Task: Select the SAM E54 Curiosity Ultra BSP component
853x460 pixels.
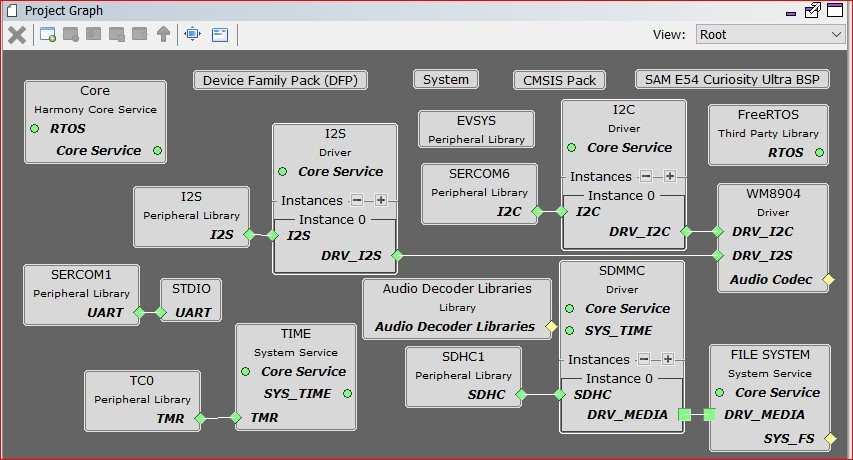Action: click(x=732, y=79)
